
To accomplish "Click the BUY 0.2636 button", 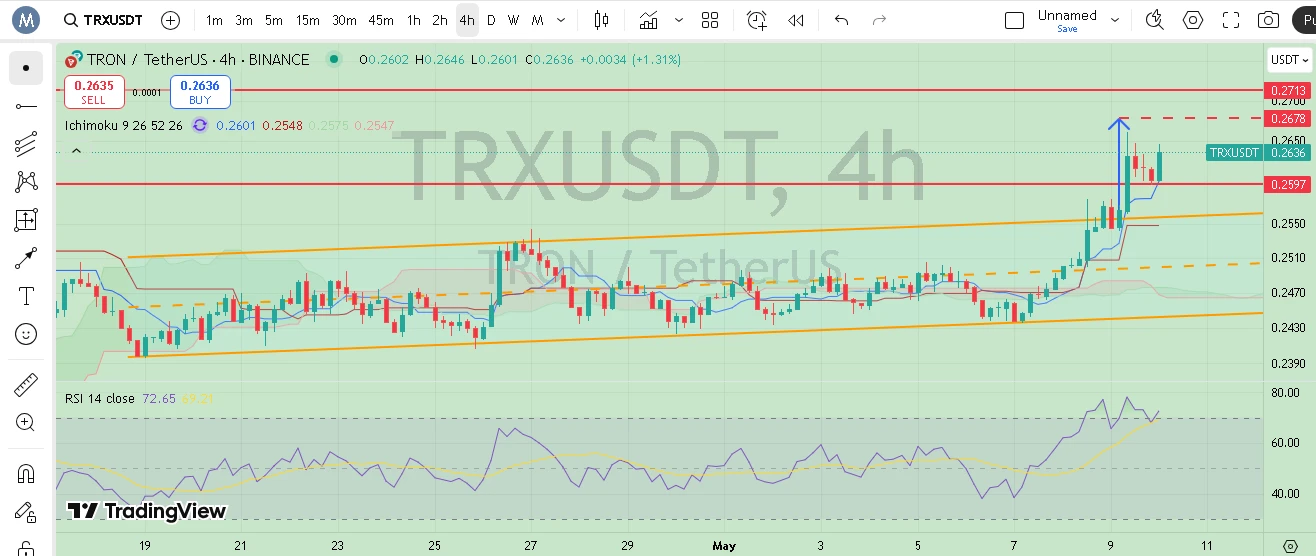I will coord(200,92).
